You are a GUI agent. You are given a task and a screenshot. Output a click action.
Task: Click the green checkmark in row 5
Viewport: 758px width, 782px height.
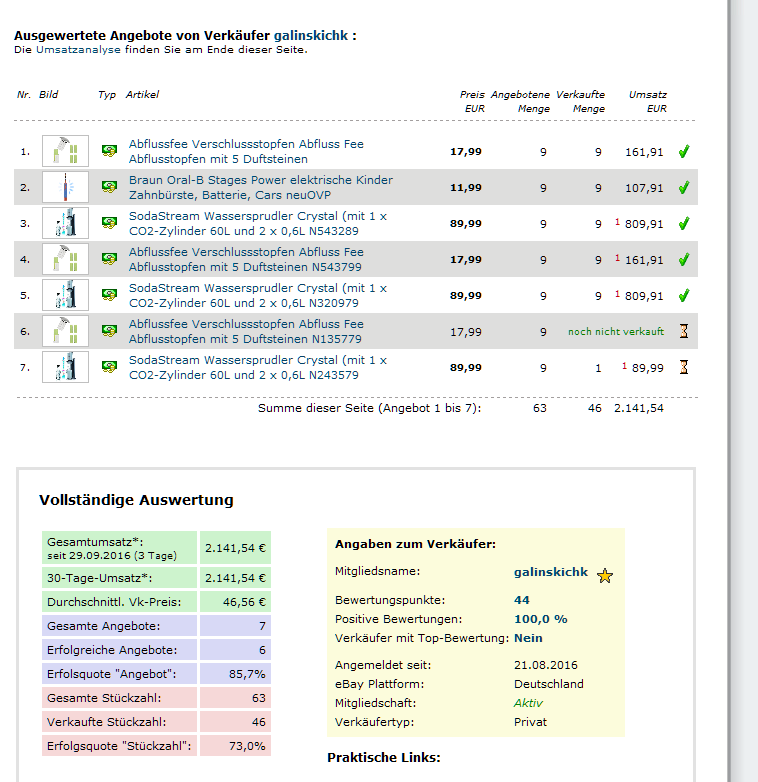click(x=684, y=295)
